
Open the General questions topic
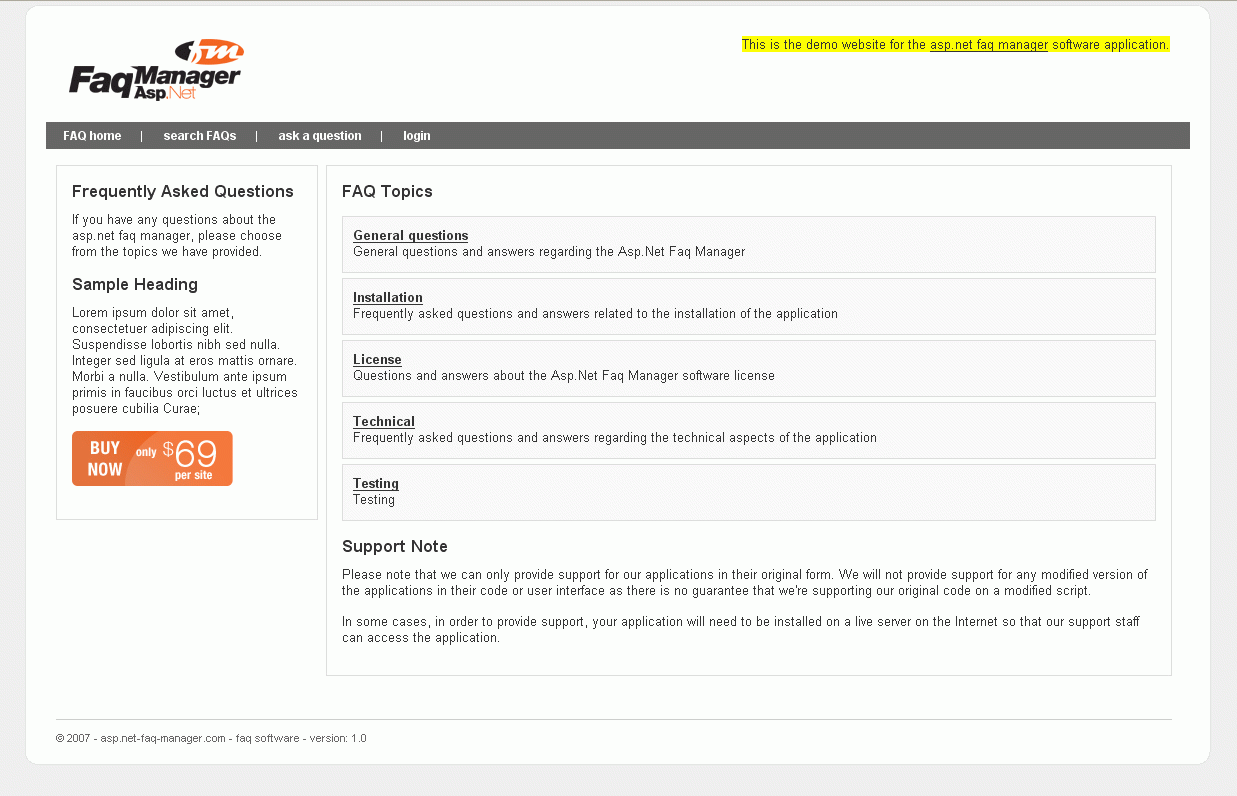pyautogui.click(x=411, y=236)
